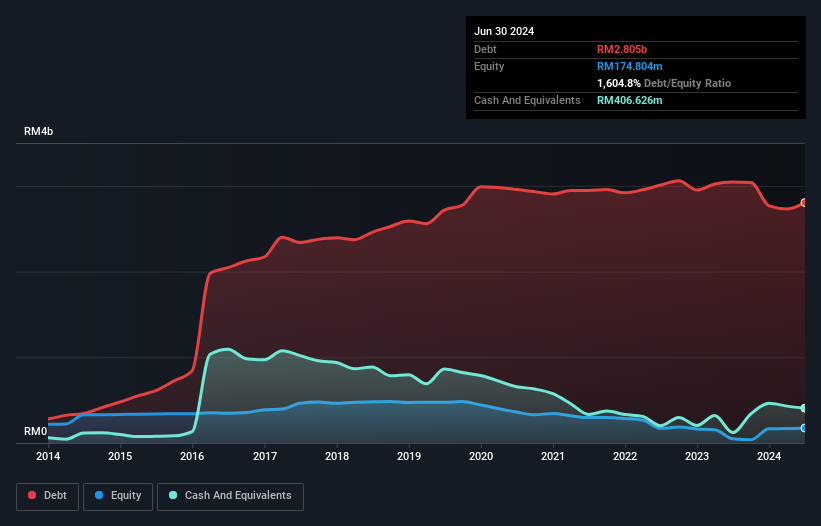The height and width of the screenshot is (526, 821).
Task: Click the teal Cash And Equivalents legend dot
Action: click(173, 495)
